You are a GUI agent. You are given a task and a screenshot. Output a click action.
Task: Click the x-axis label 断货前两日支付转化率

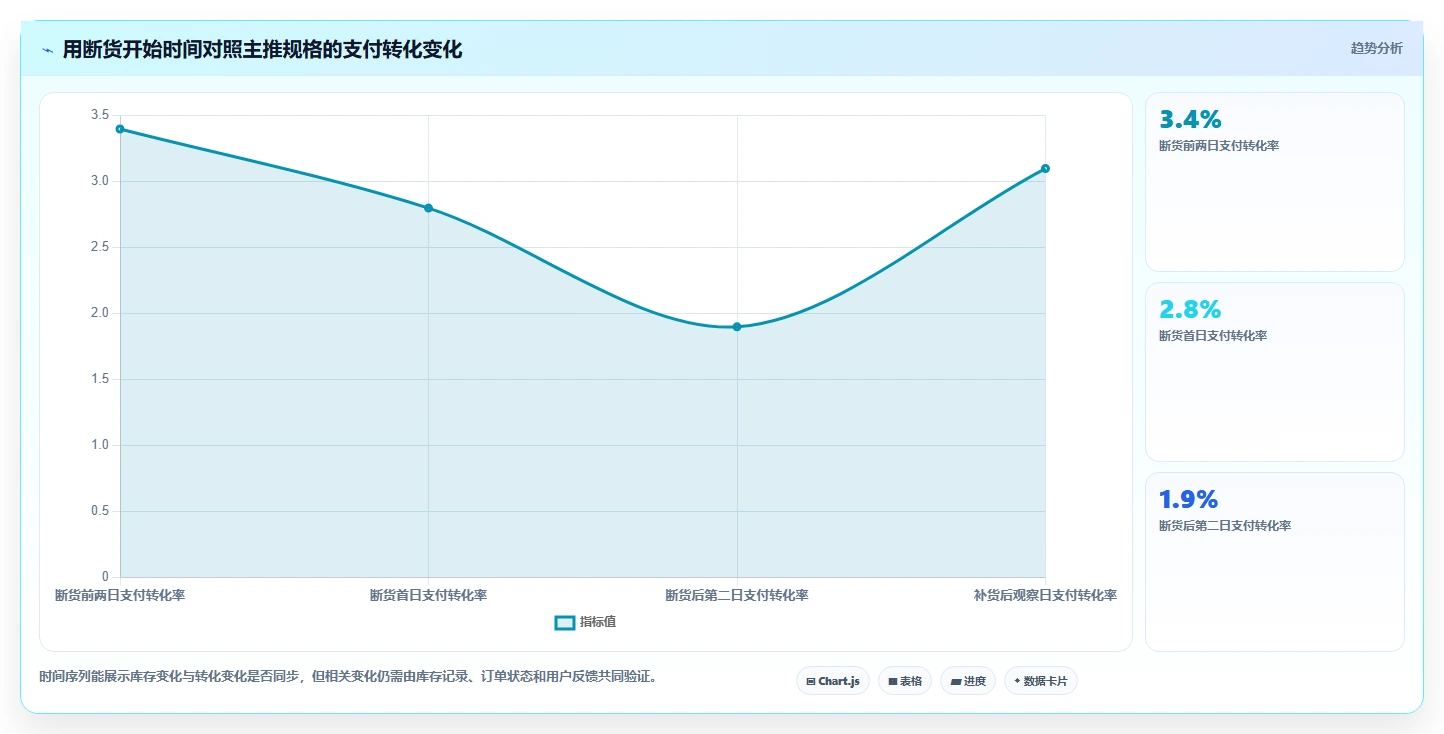120,595
